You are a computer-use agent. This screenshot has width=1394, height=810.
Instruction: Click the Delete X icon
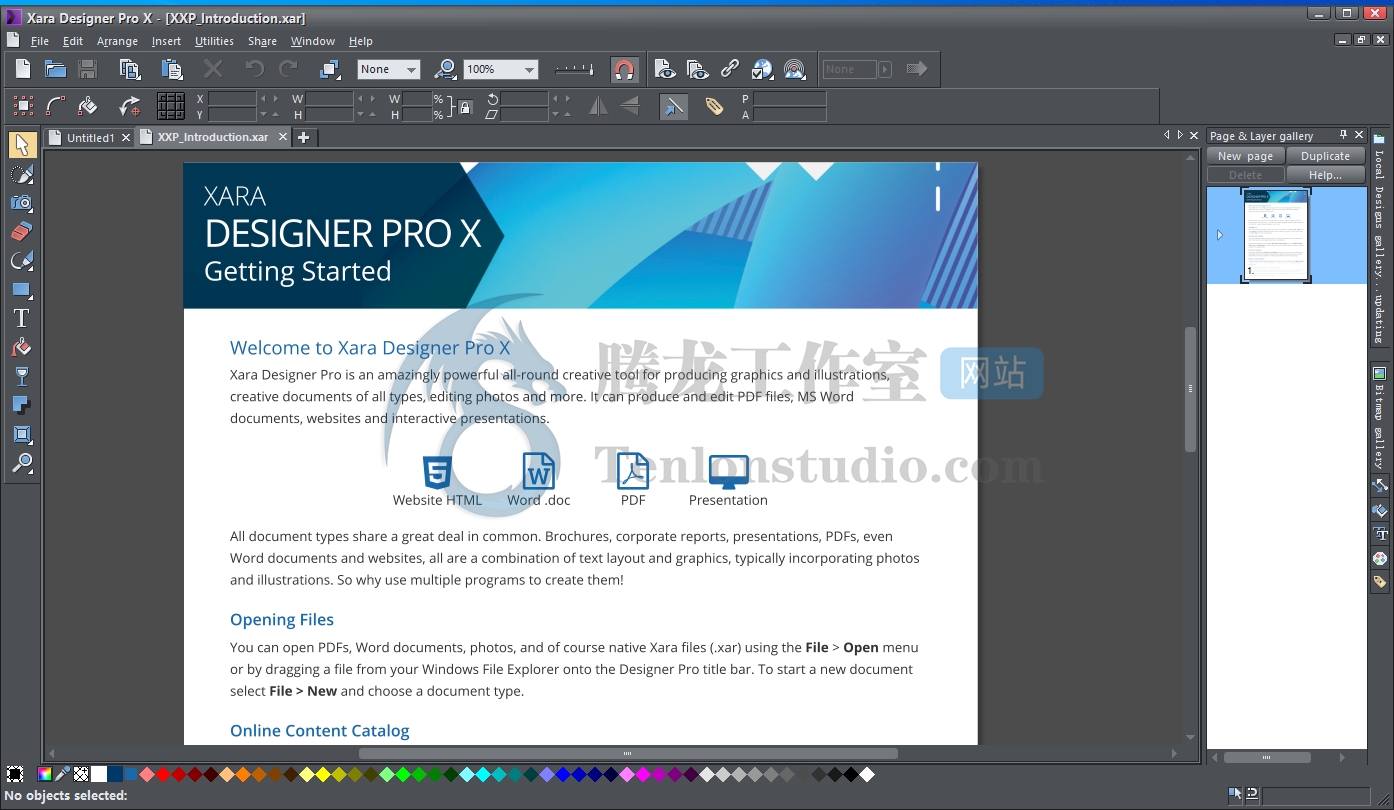[213, 69]
